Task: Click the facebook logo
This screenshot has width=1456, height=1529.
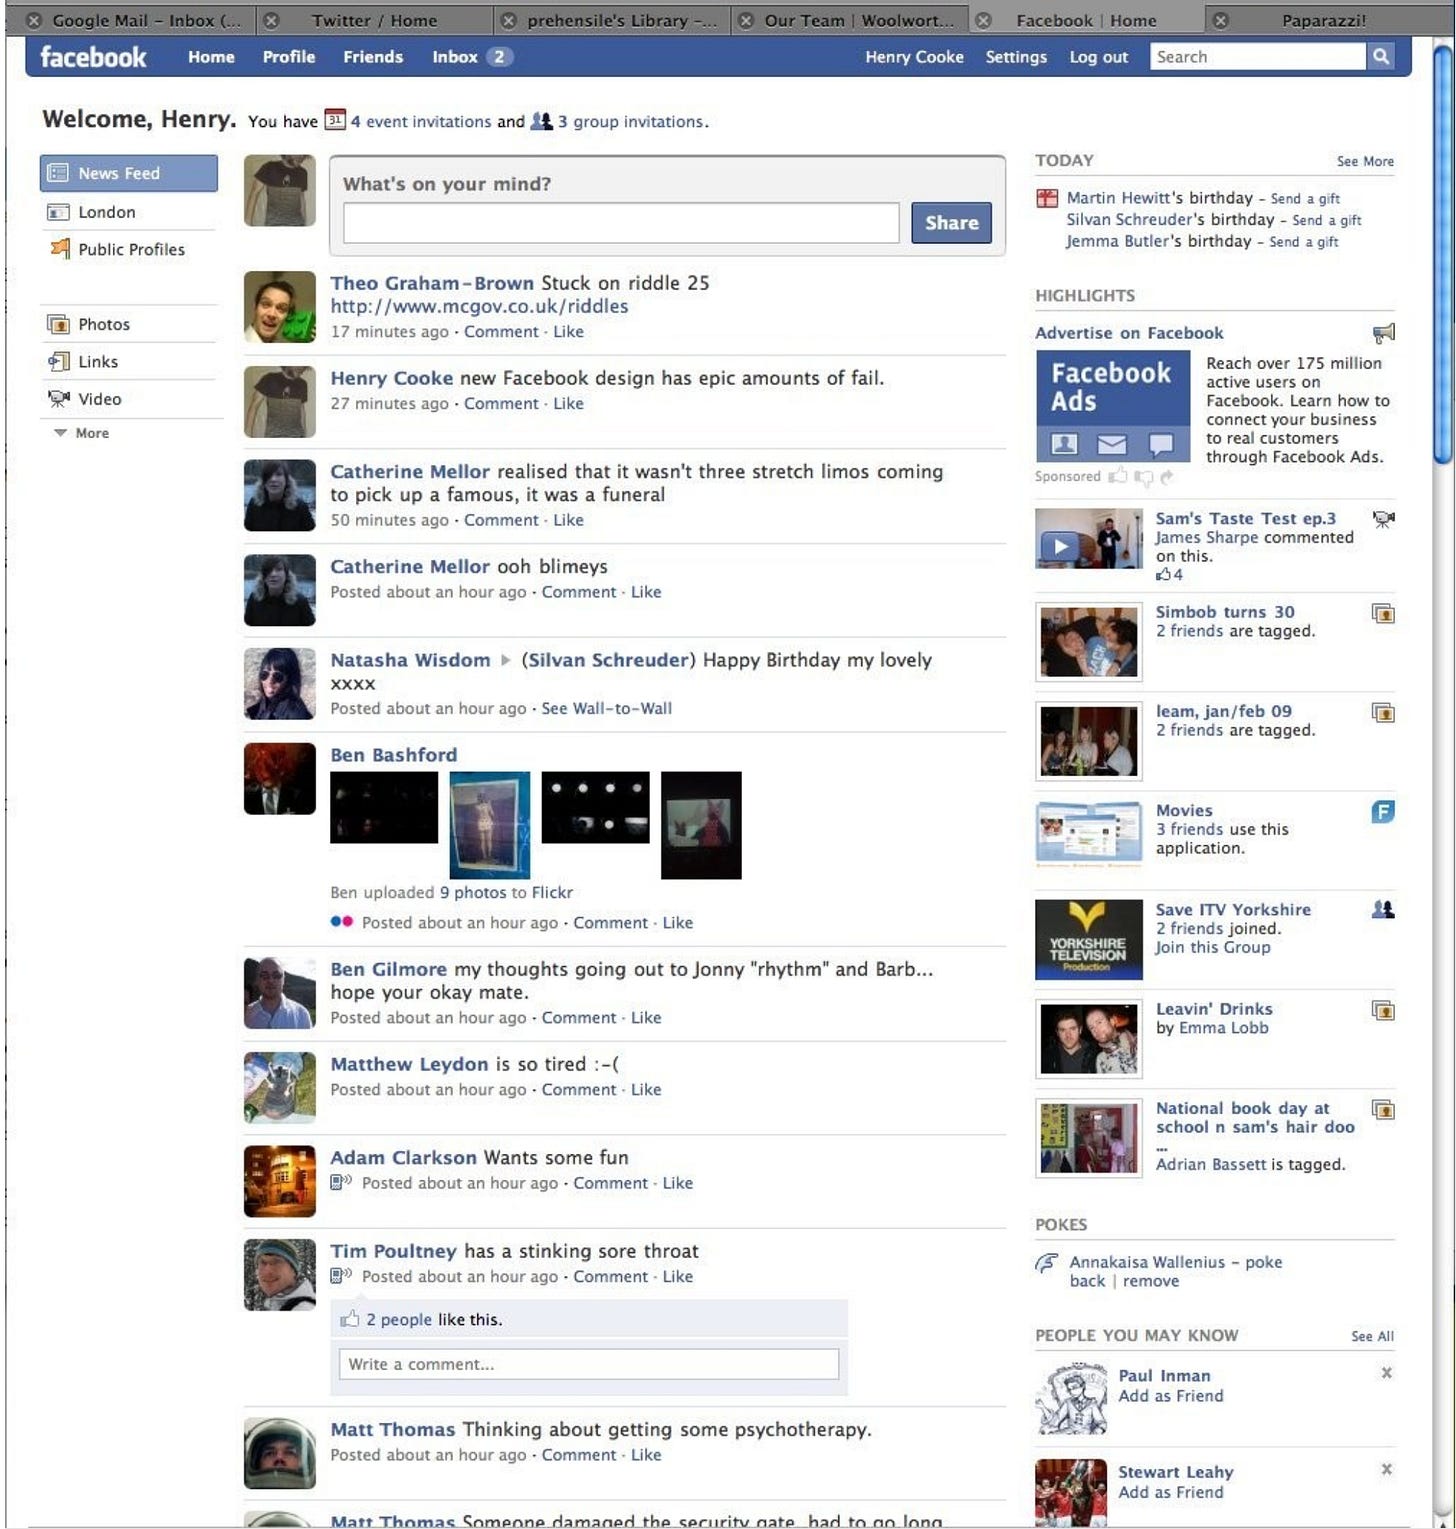Action: (x=93, y=57)
